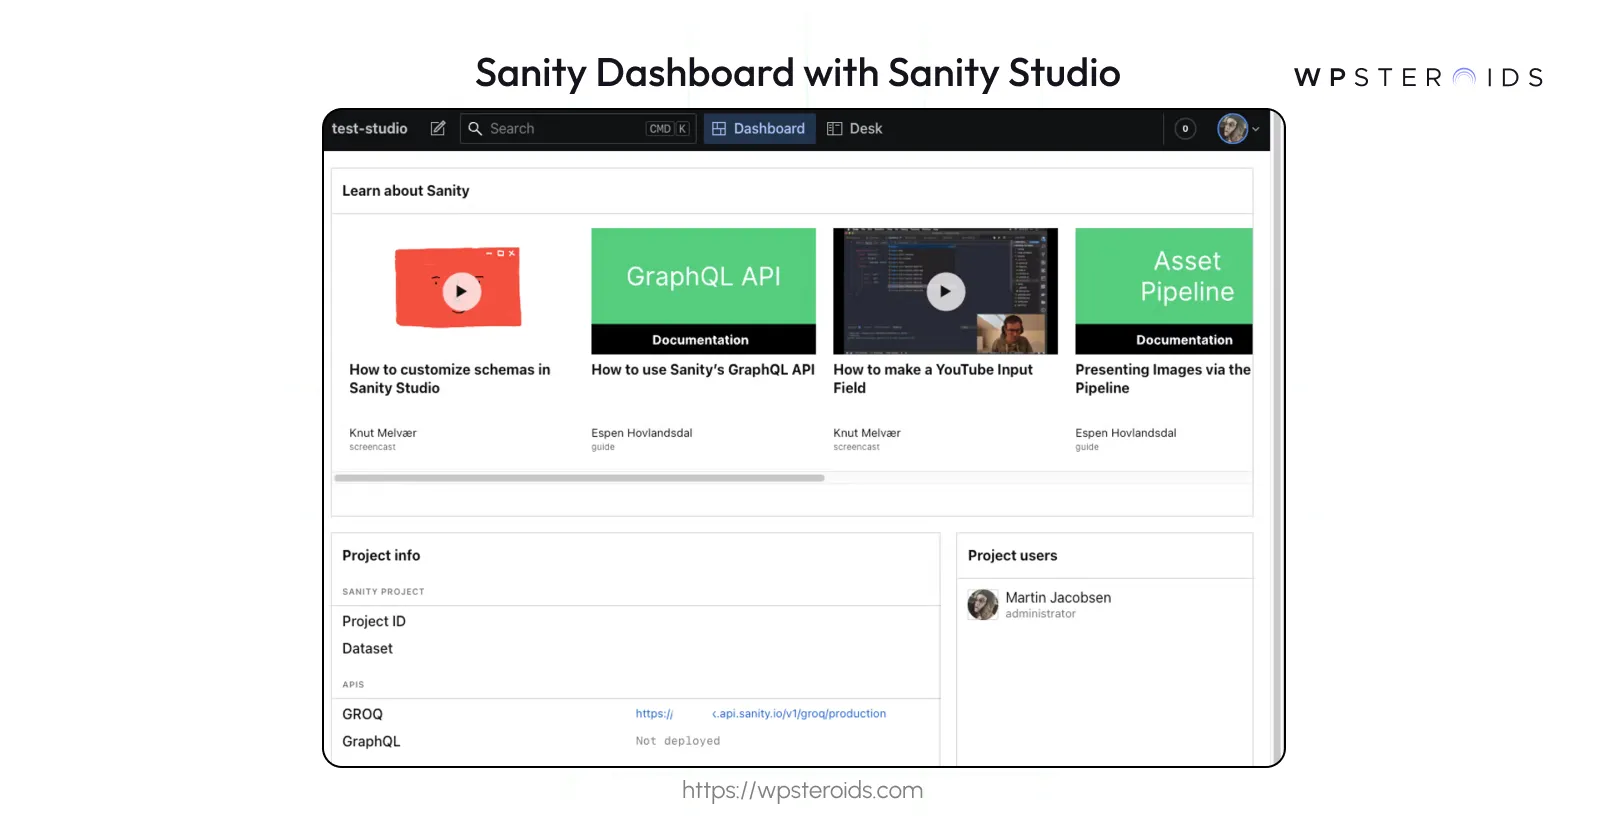Click the compose new document pencil icon
This screenshot has height=818, width=1612.
[438, 129]
